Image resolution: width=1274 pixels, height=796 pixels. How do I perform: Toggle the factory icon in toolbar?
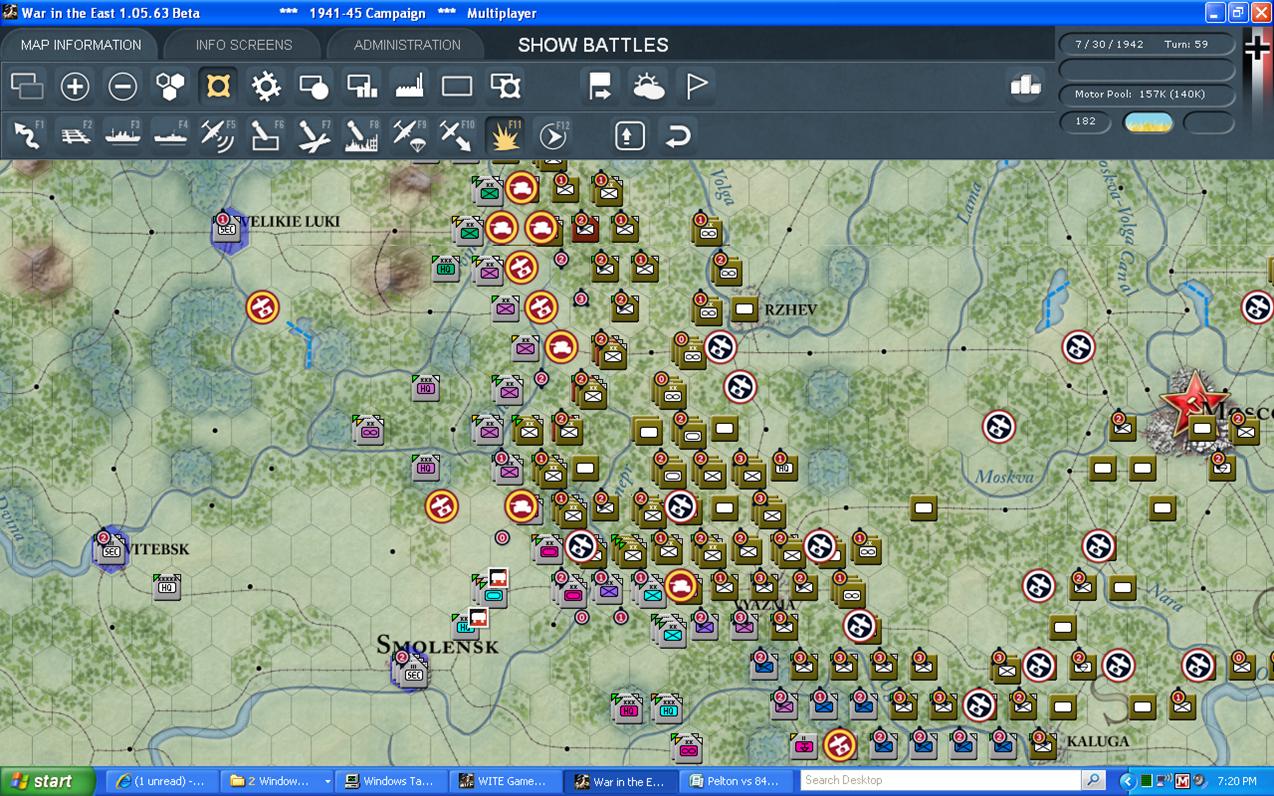pyautogui.click(x=409, y=87)
